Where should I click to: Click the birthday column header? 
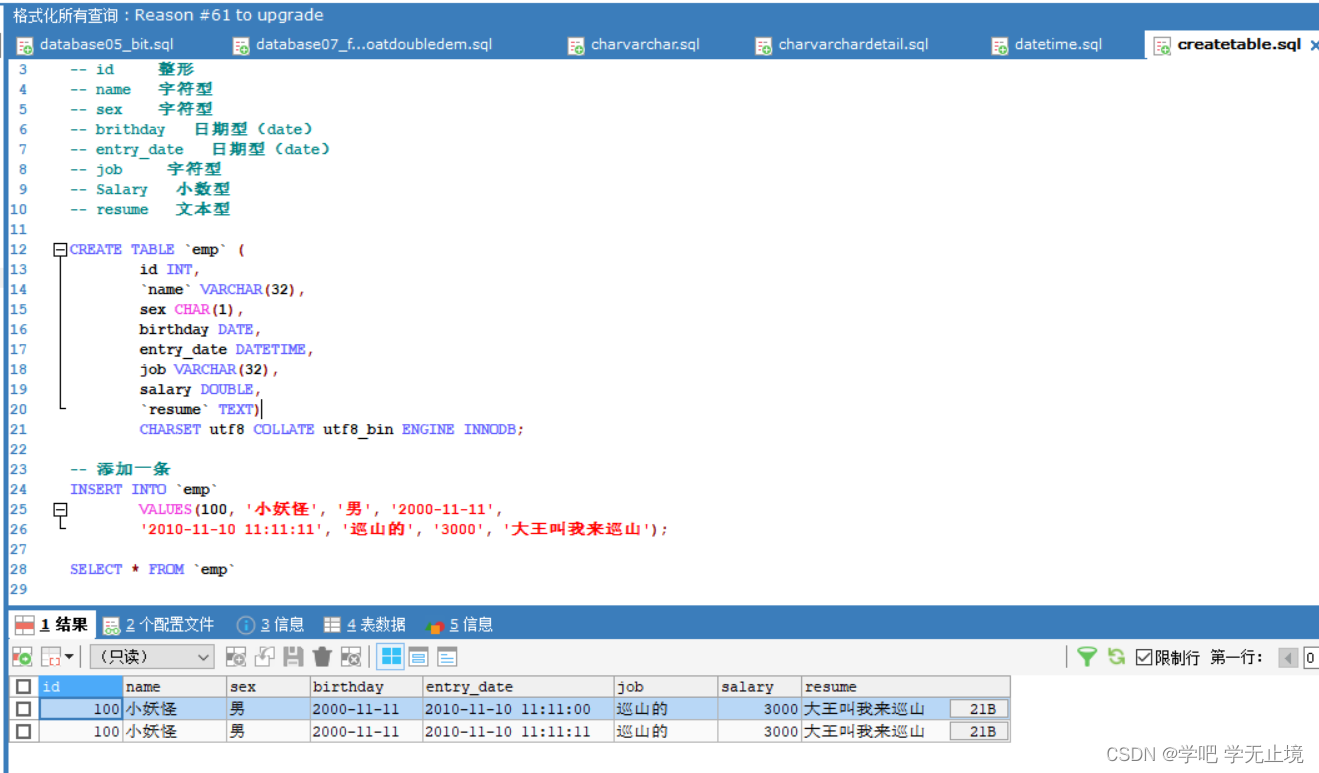coord(366,687)
